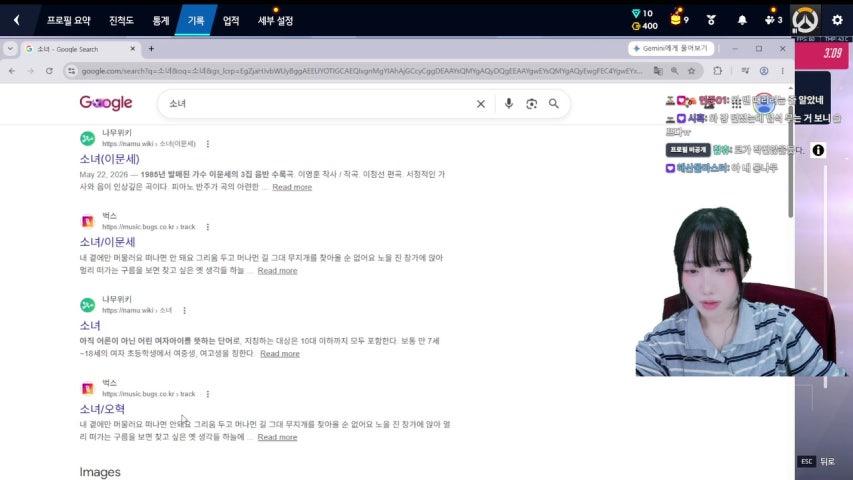
Task: Switch to the 세부 설정 tab
Action: 275,21
